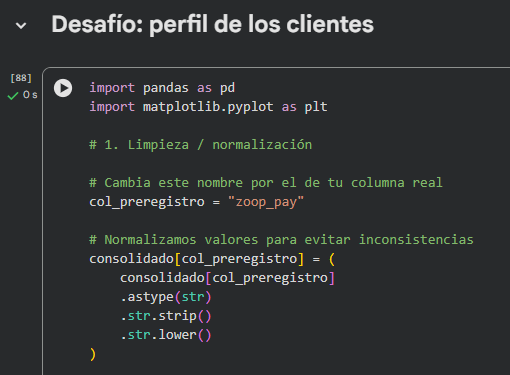Click the line 'consolidado[col_preregistro] = ('
Viewport: 510px width, 375px height.
click(x=212, y=259)
